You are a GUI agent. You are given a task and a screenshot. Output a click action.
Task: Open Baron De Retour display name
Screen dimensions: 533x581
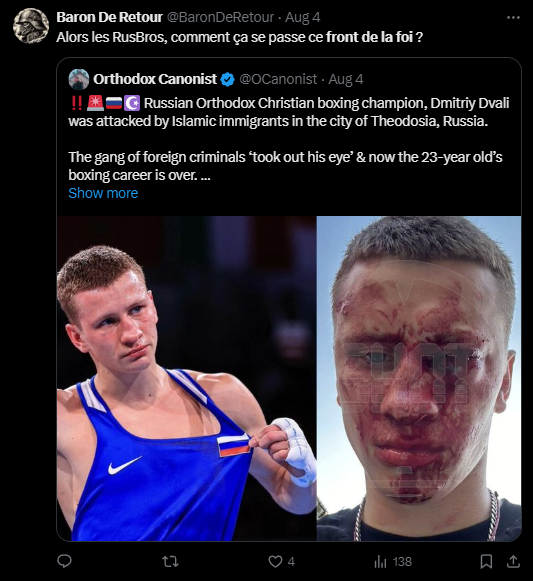[109, 17]
